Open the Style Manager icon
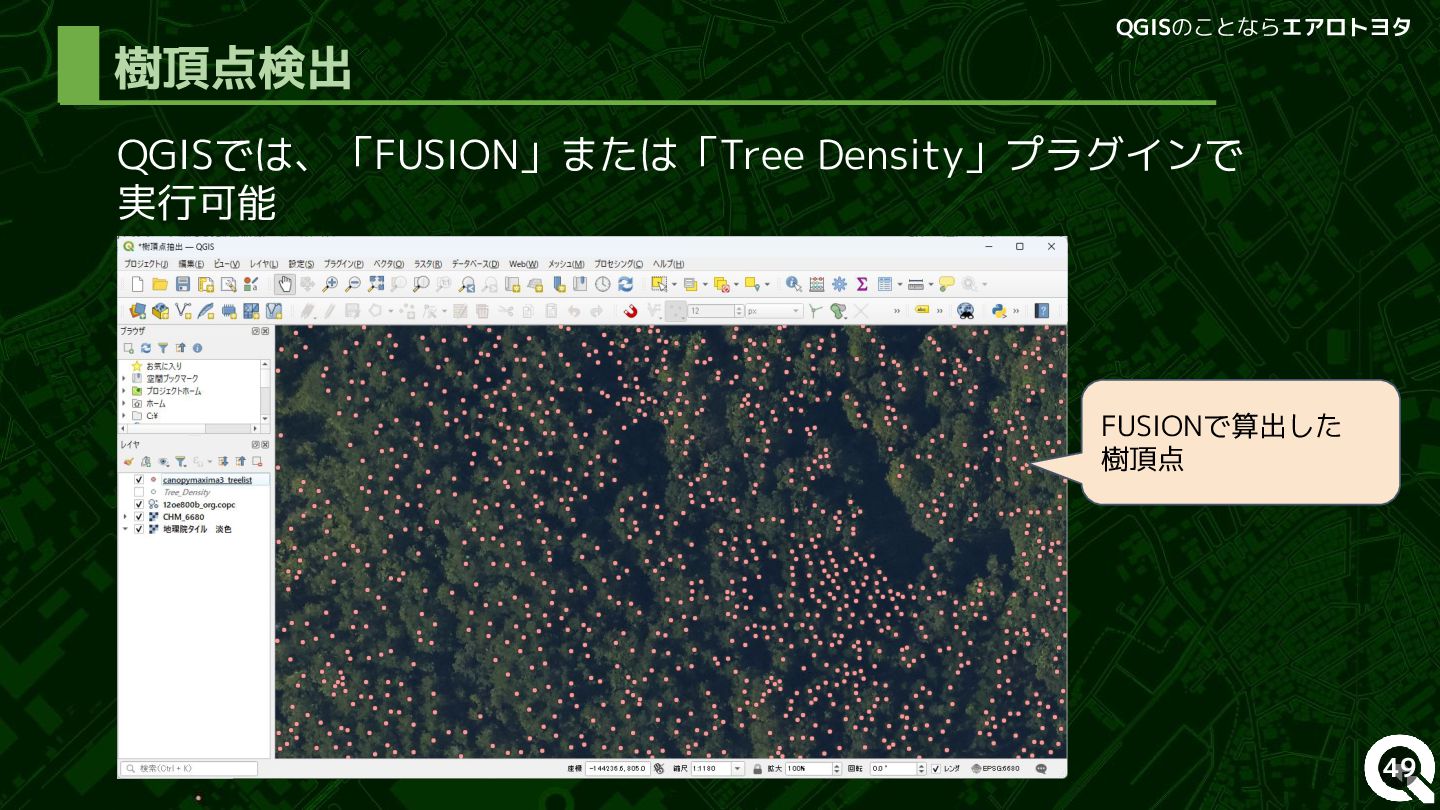1440x810 pixels. point(251,285)
